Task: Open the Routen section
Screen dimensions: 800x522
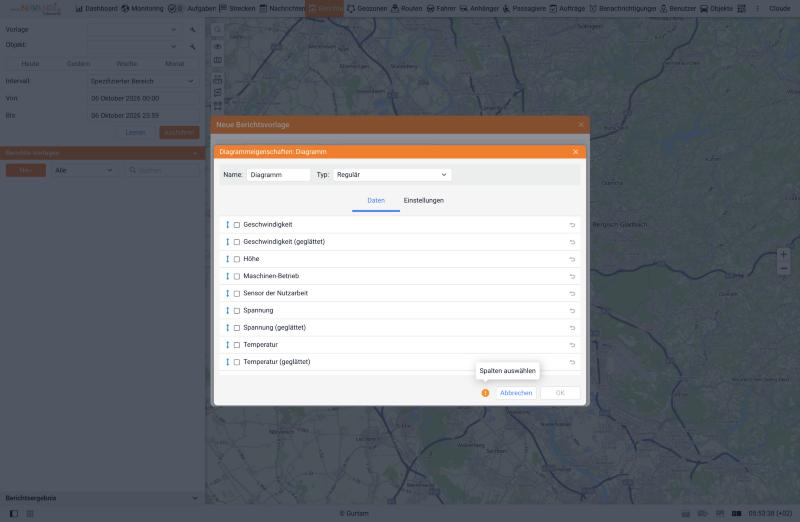Action: point(407,9)
